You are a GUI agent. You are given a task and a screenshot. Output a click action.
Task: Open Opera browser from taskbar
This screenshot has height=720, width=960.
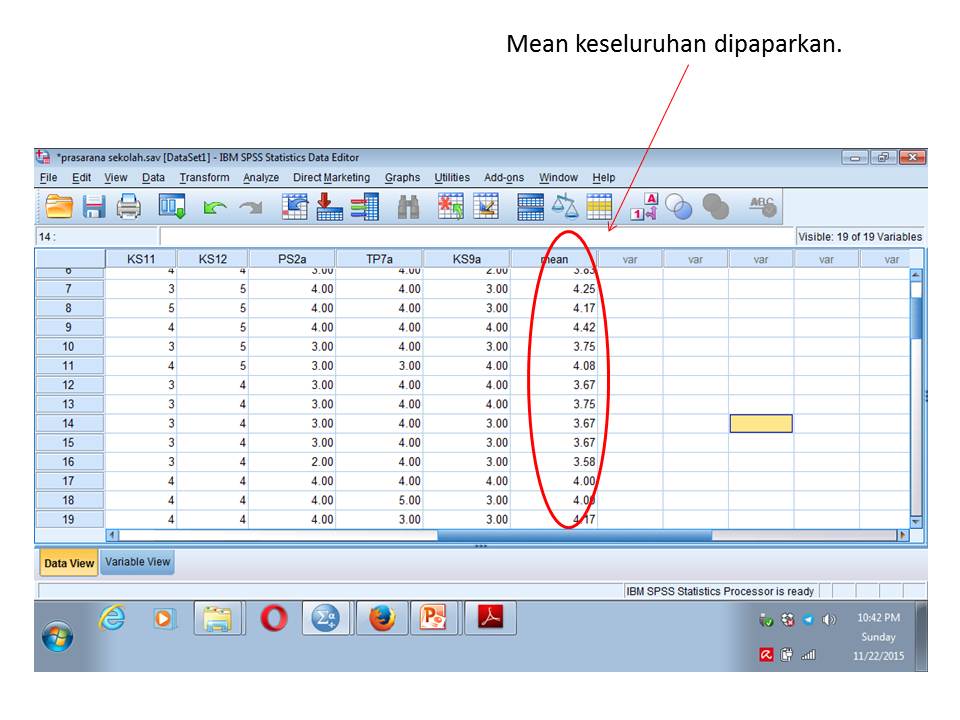[274, 618]
